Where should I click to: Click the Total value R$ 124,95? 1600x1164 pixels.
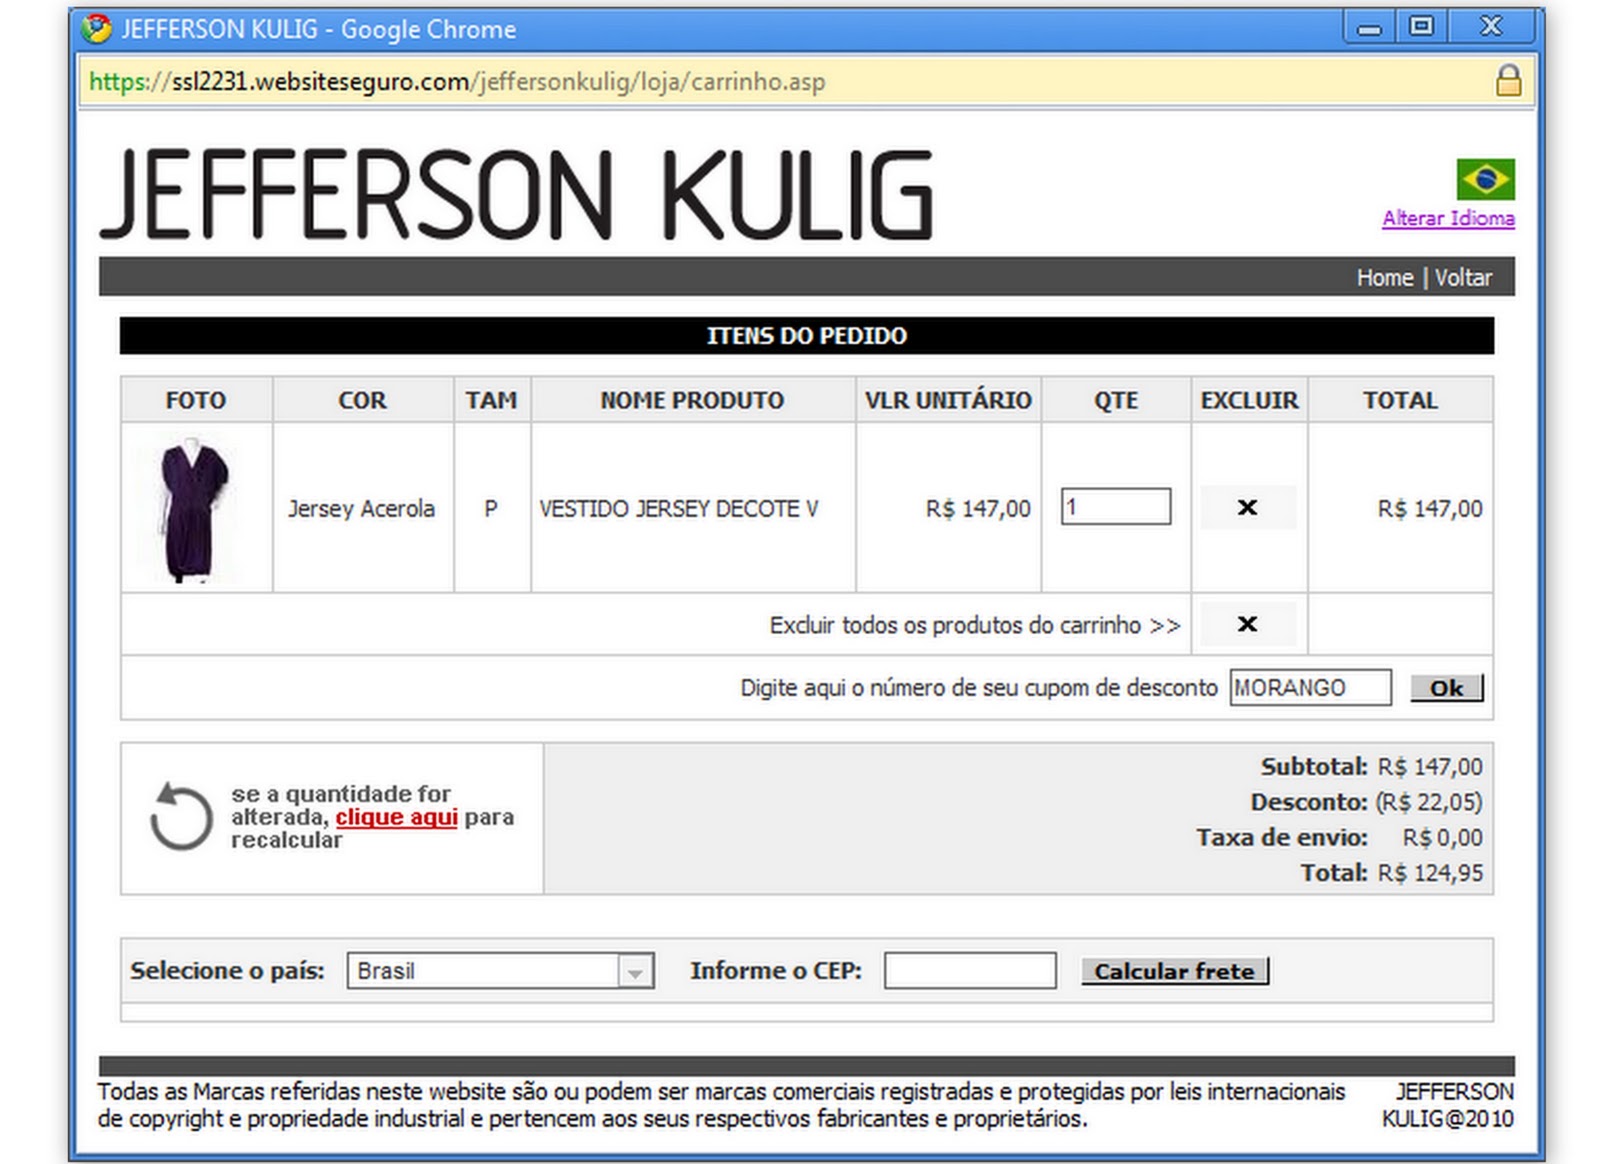[x=1430, y=873]
